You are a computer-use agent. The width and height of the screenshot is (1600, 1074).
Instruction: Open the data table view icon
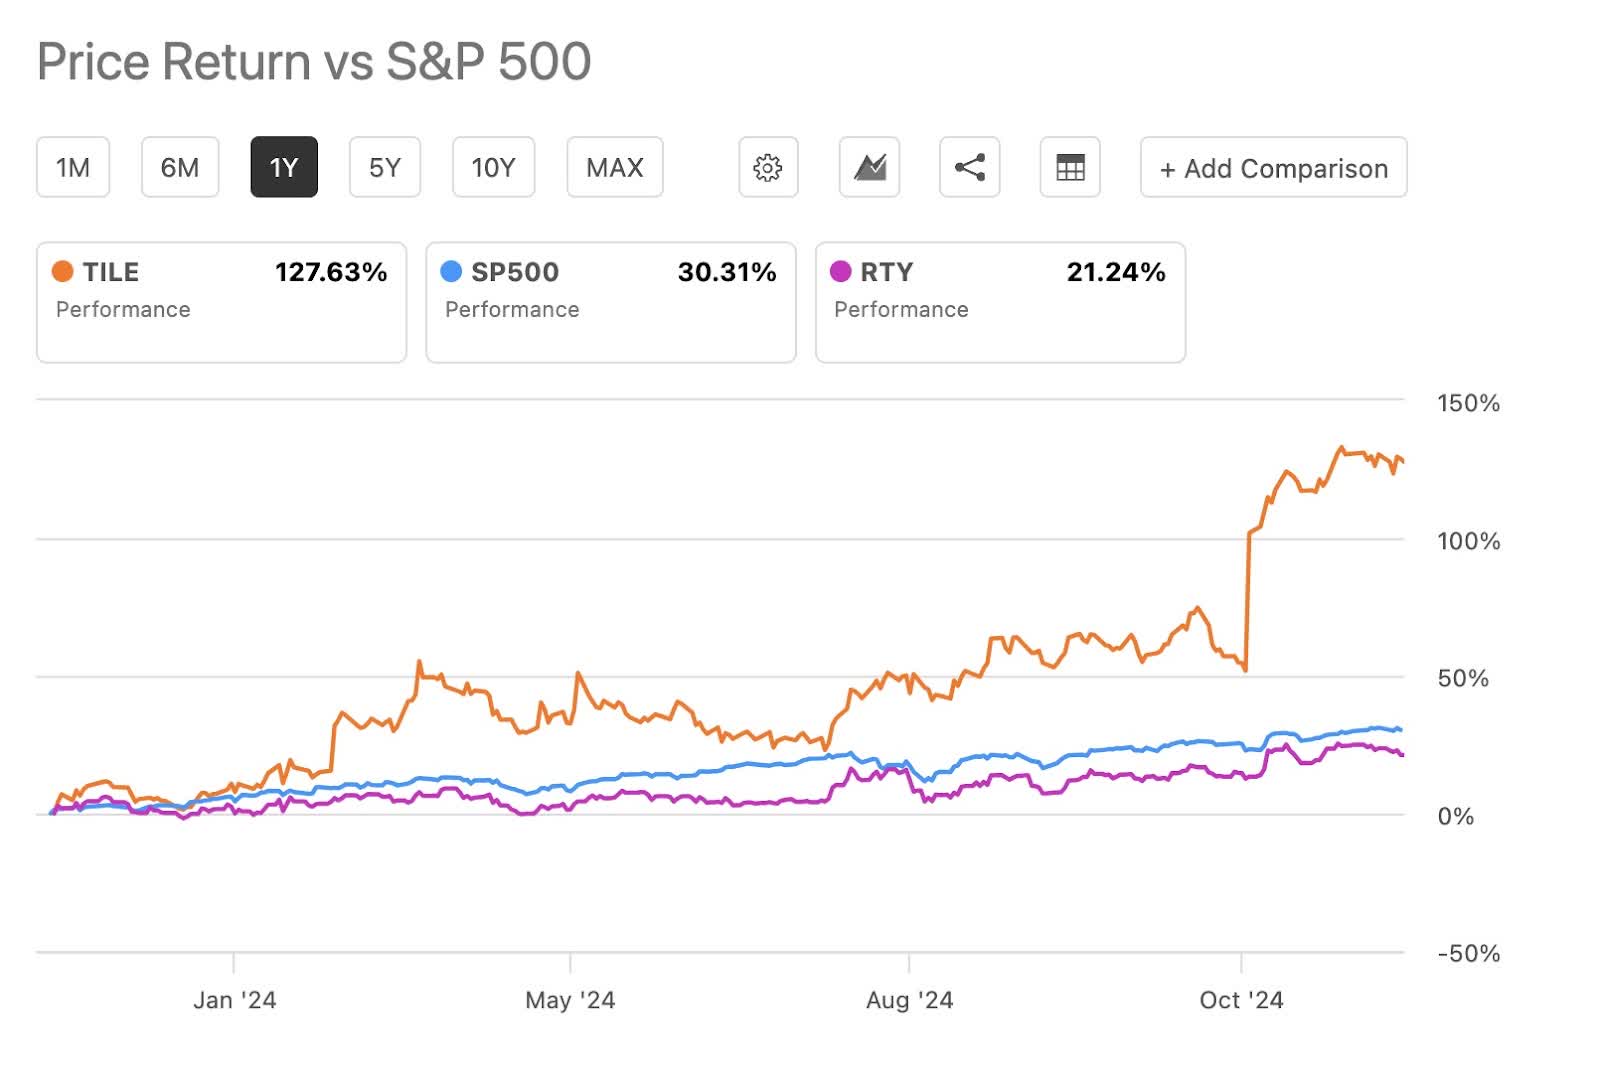tap(1070, 167)
